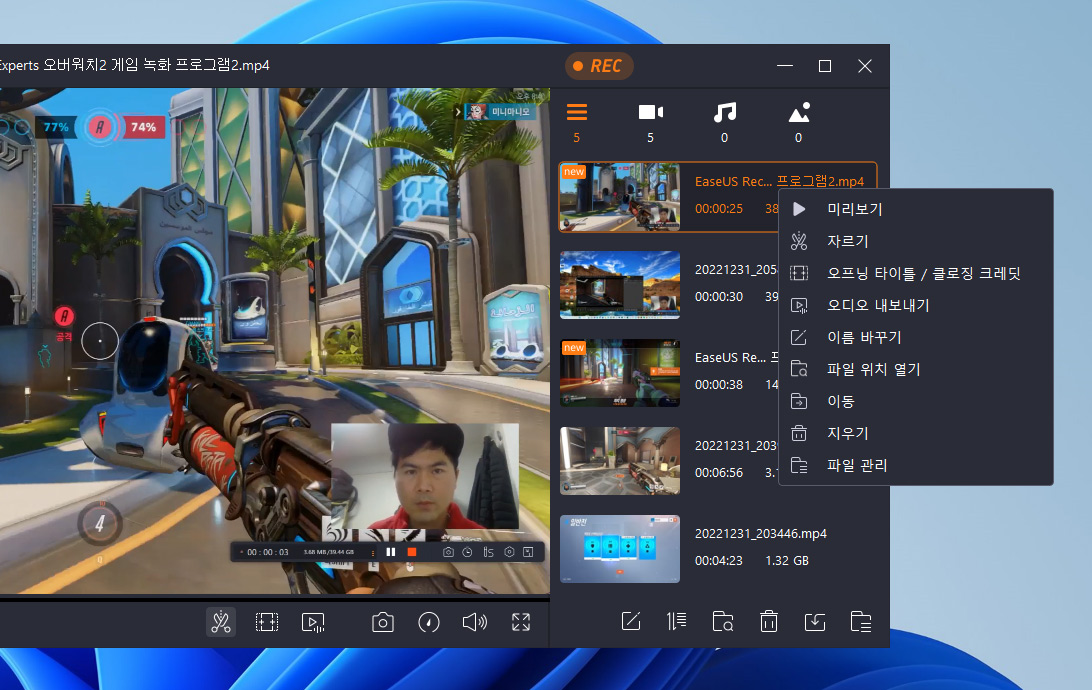Choose 이동 from the context menu
The image size is (1092, 690).
(915, 401)
